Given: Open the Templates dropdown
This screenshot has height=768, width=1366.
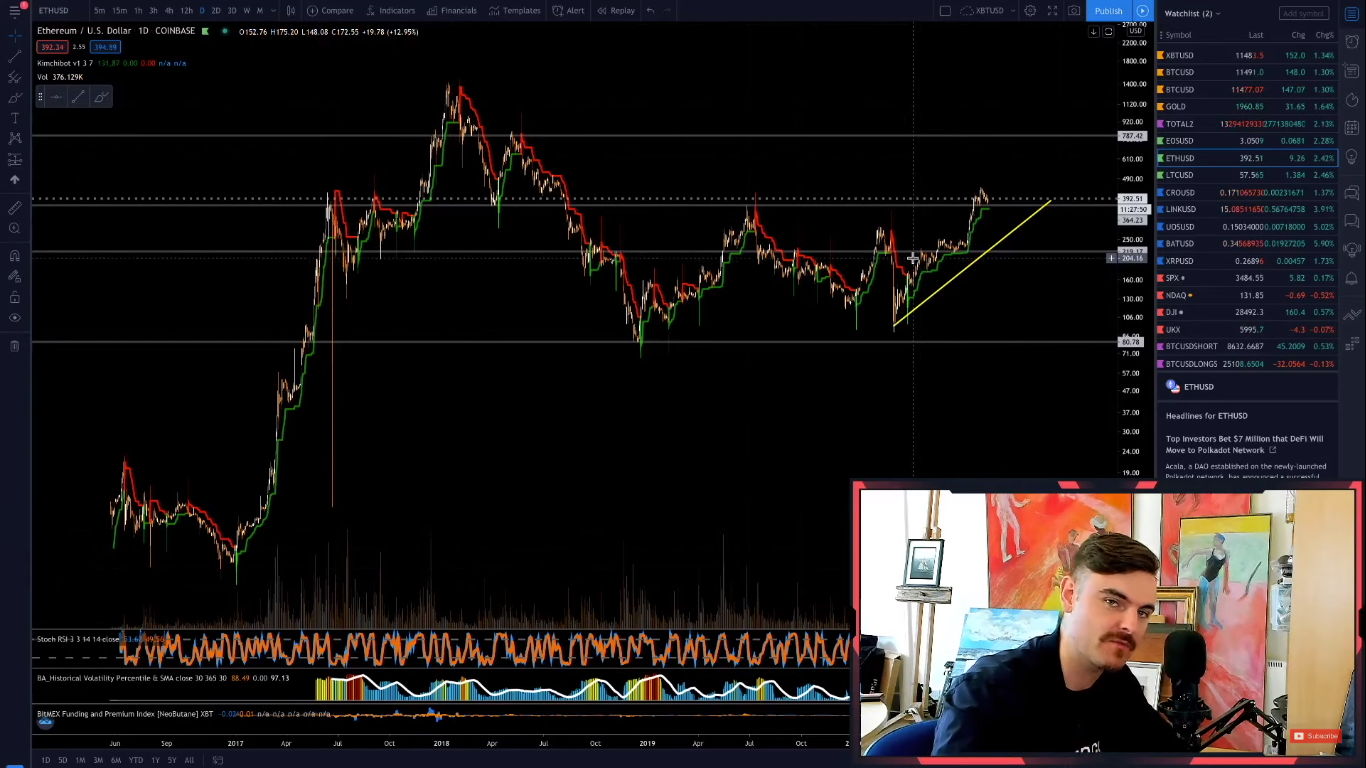Looking at the screenshot, I should pyautogui.click(x=515, y=11).
